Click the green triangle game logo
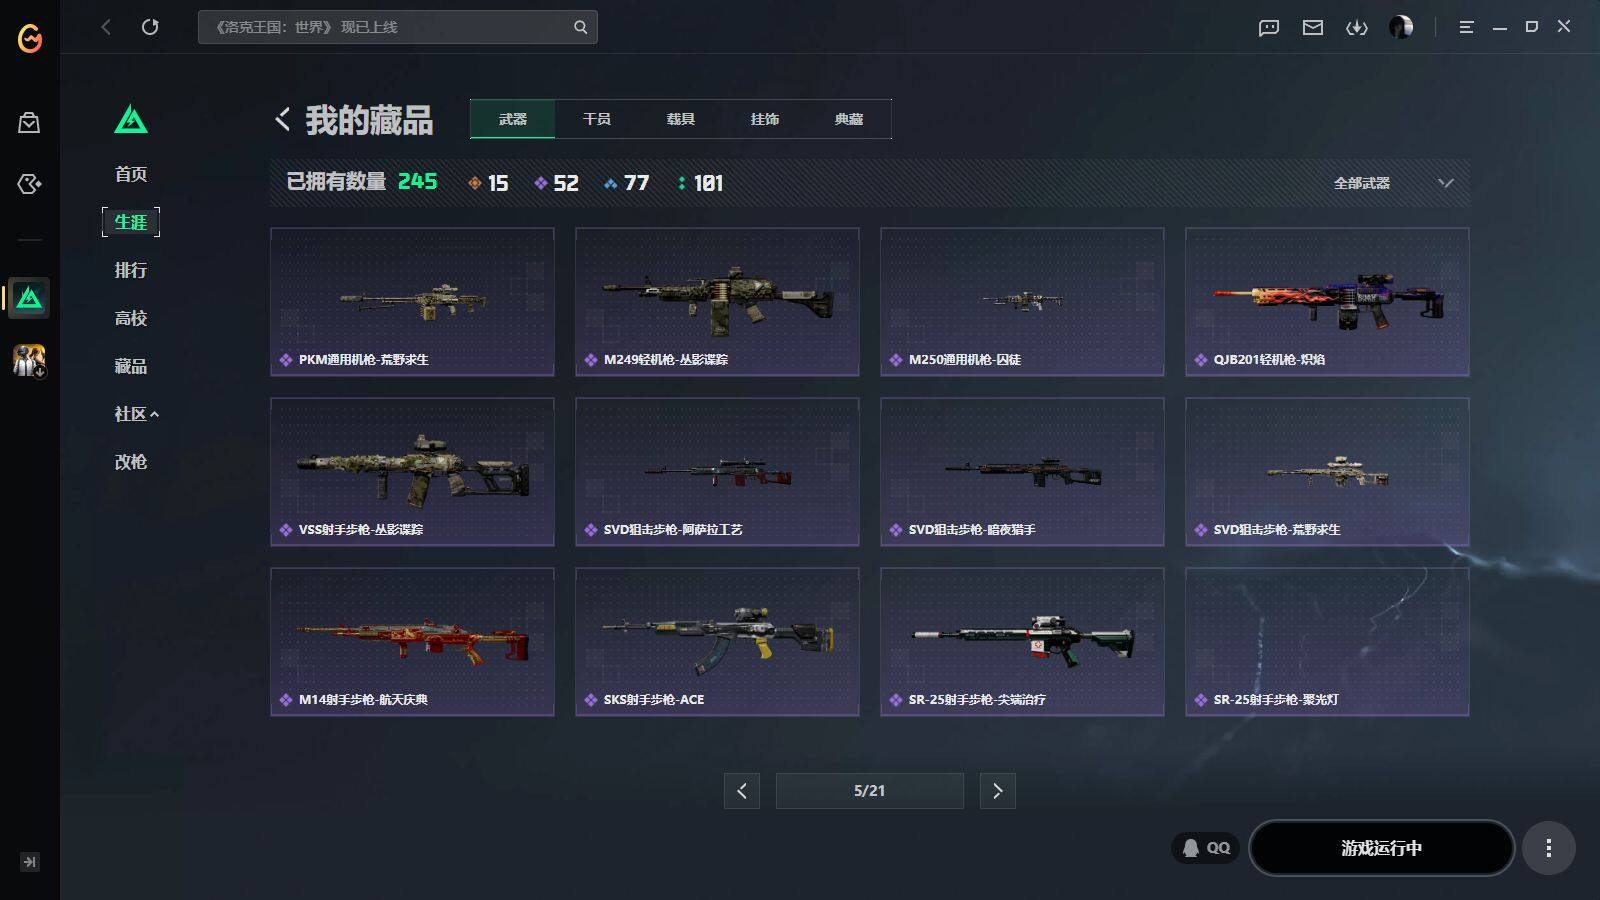The width and height of the screenshot is (1600, 900). click(131, 120)
